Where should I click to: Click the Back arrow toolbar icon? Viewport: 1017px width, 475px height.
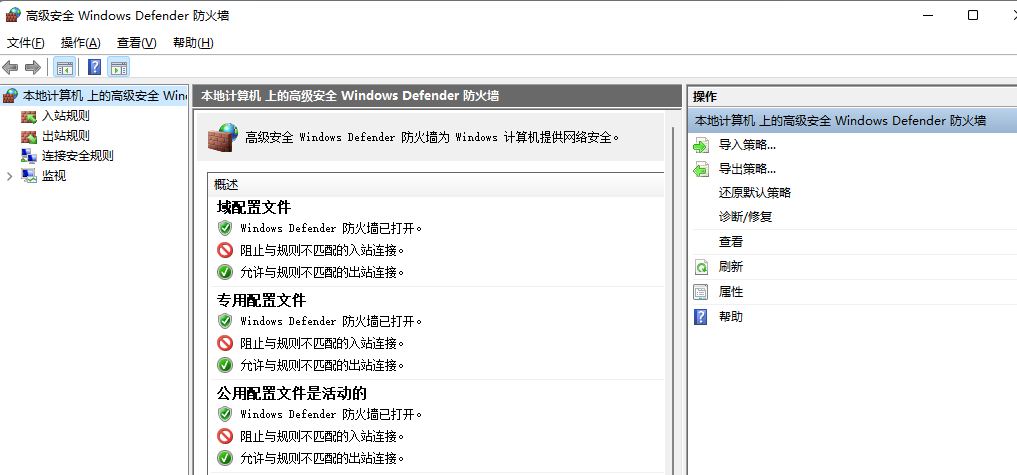(x=10, y=67)
